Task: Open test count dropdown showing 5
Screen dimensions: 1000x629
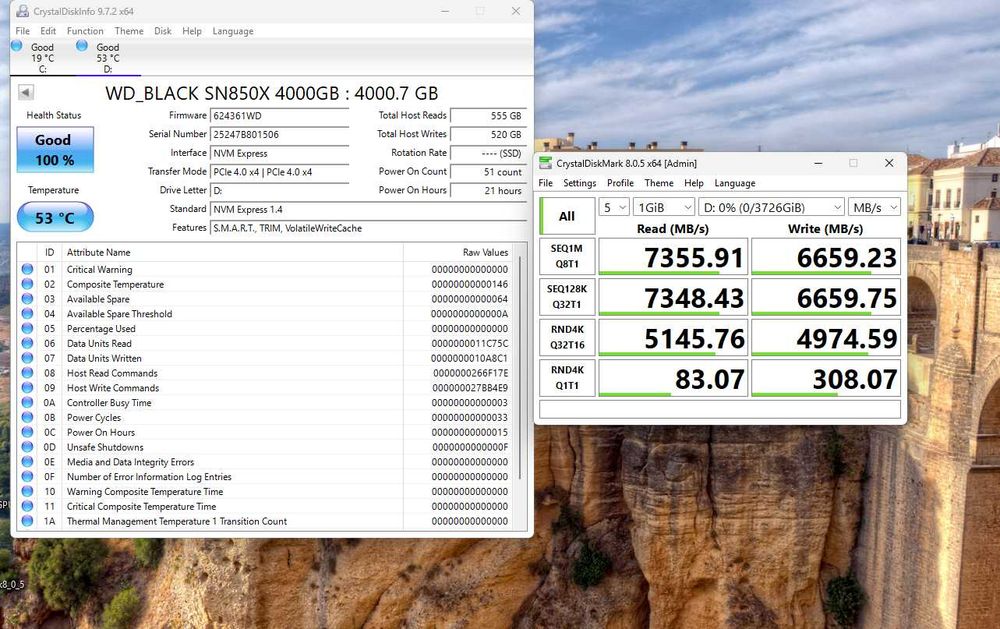Action: coord(614,207)
